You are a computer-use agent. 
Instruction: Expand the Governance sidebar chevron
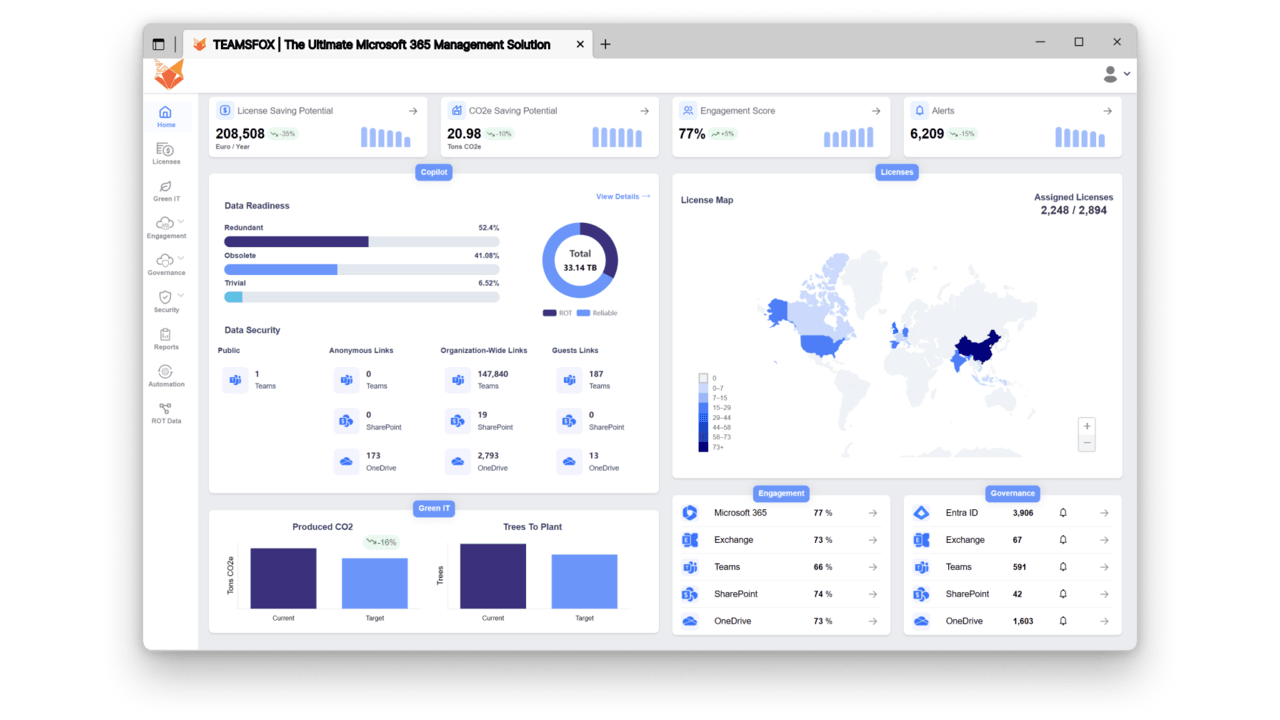(x=181, y=259)
